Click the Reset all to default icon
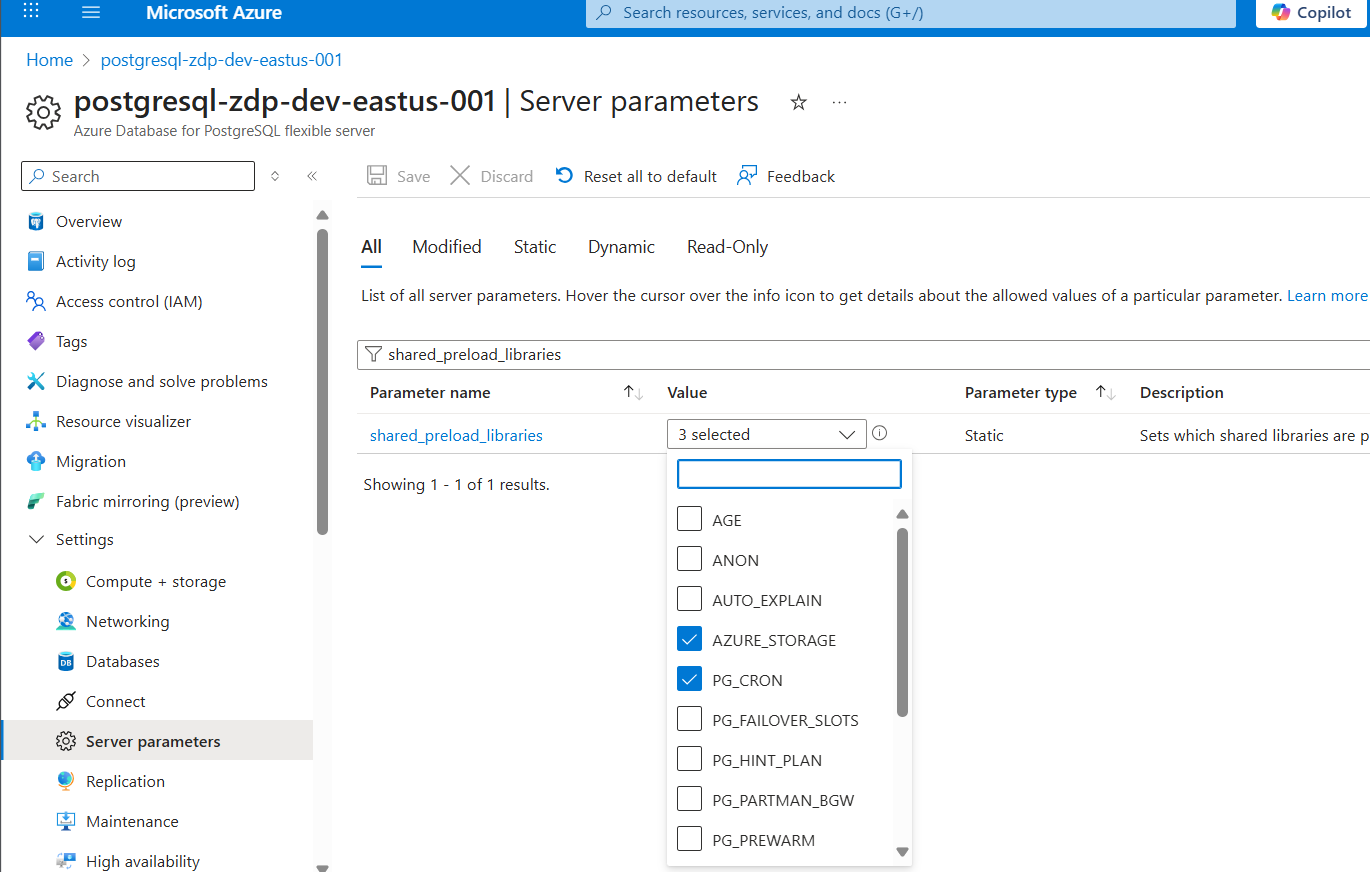1370x872 pixels. [x=565, y=176]
